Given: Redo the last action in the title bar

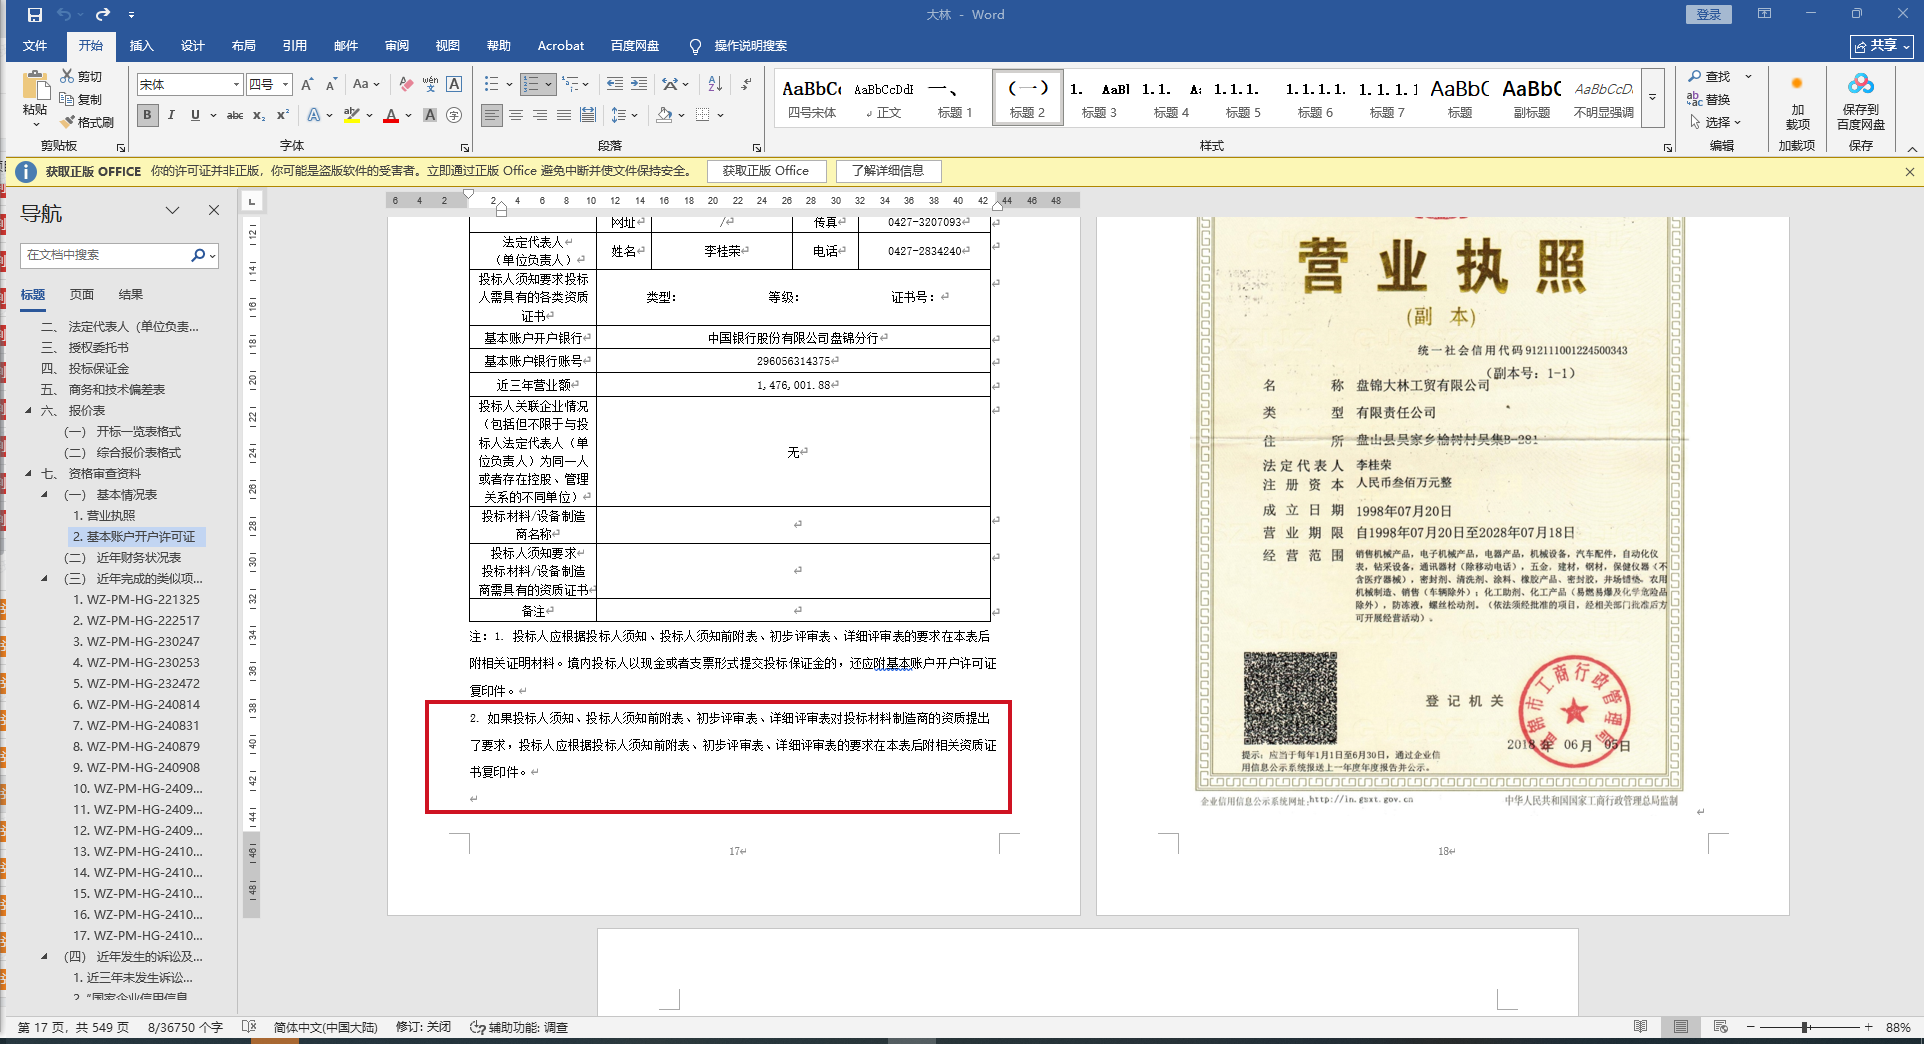Looking at the screenshot, I should [x=103, y=15].
